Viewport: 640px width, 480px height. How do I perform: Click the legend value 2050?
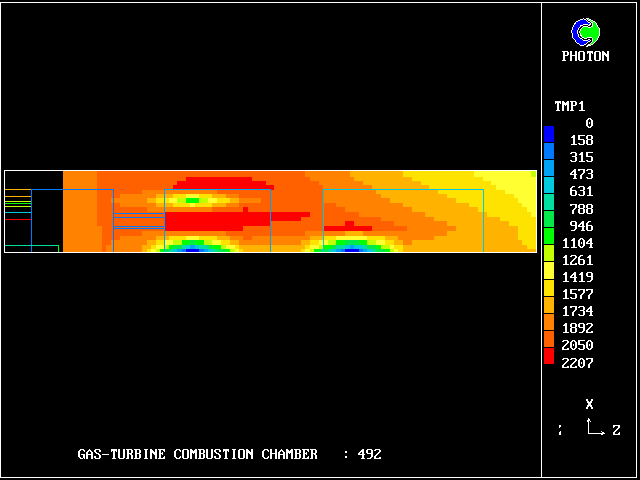point(577,345)
